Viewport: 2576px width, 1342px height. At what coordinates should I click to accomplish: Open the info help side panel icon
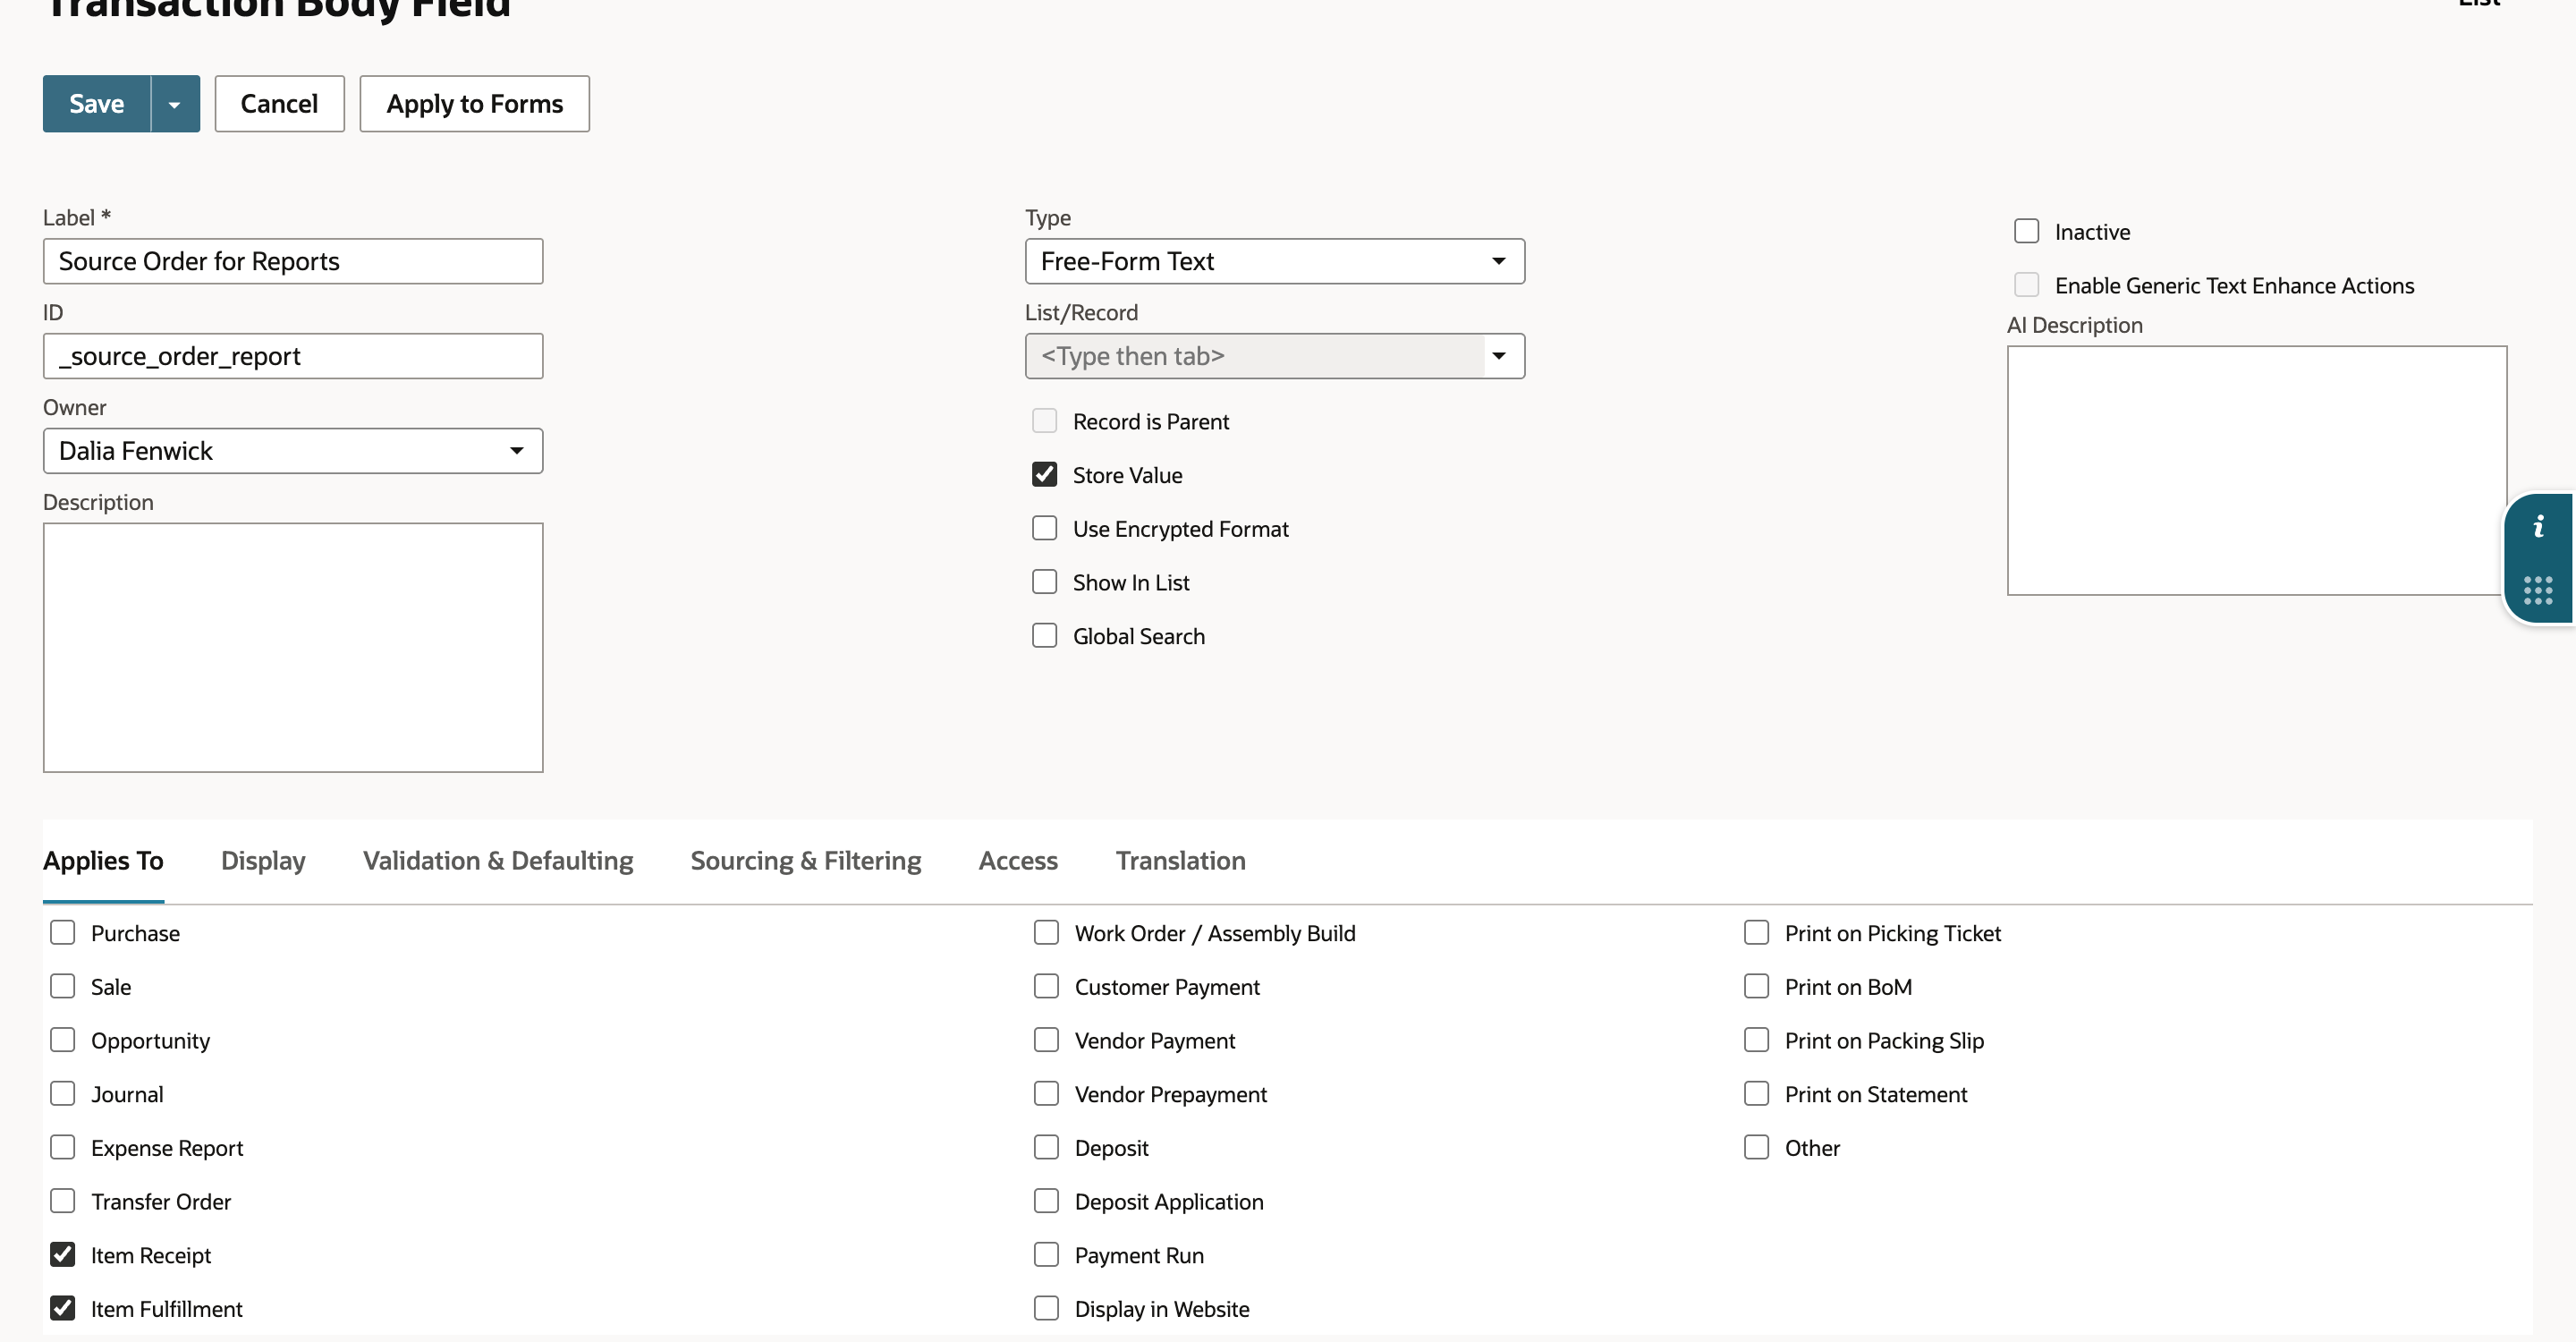[2538, 527]
